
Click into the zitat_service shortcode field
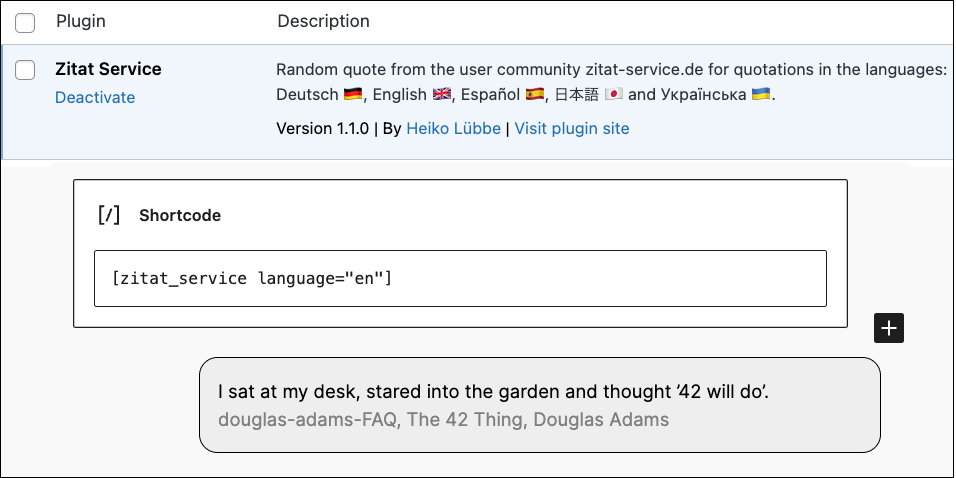pyautogui.click(x=460, y=278)
